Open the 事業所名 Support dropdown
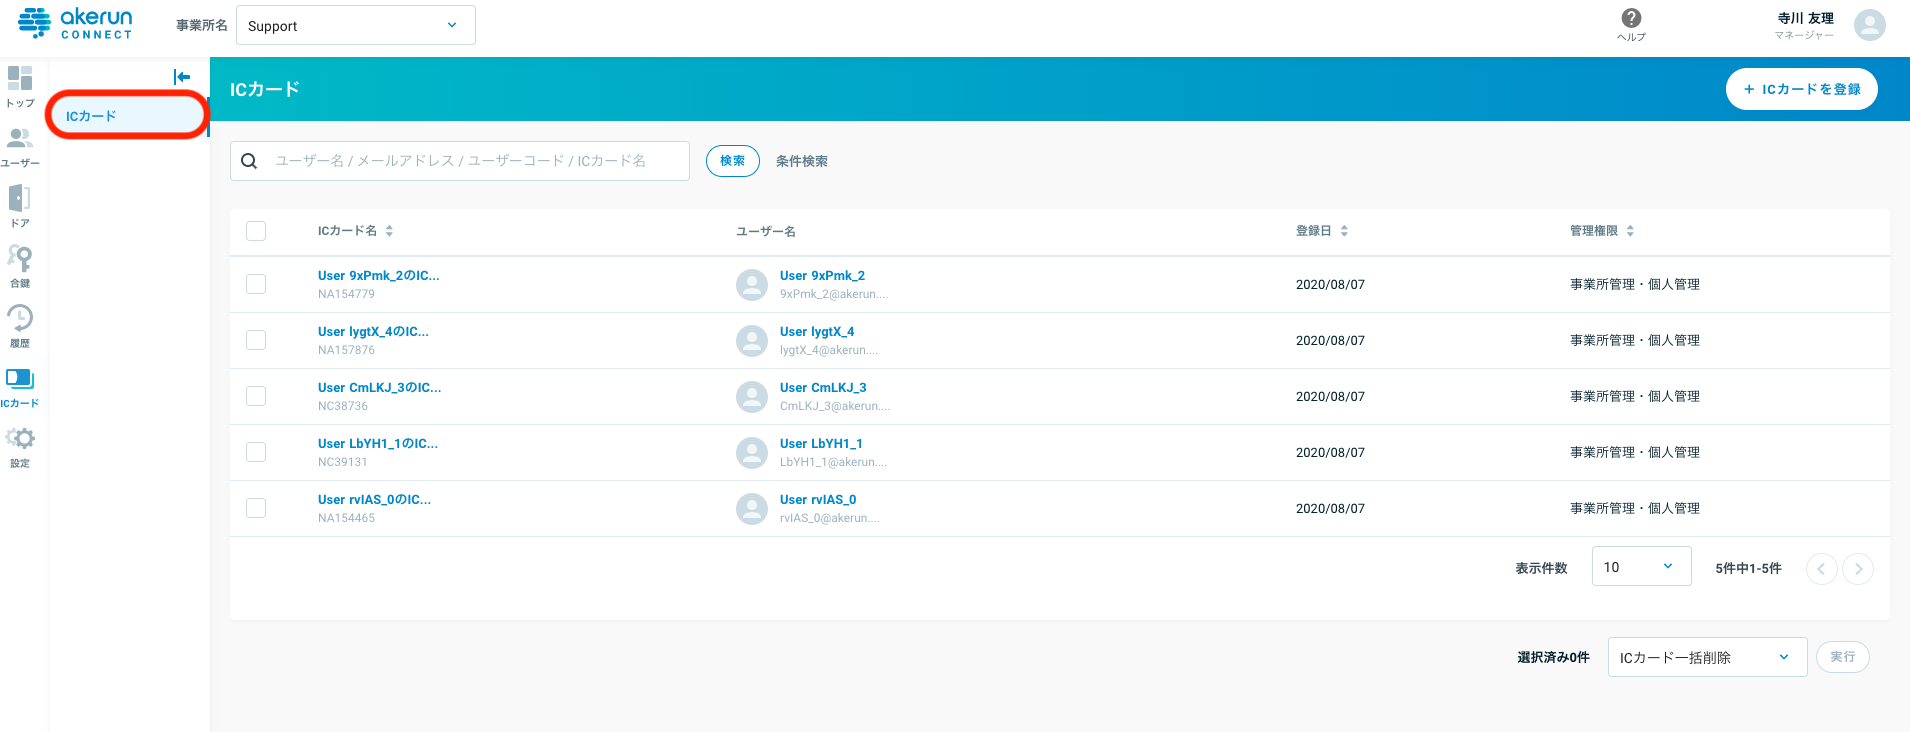This screenshot has width=1910, height=732. click(x=355, y=26)
